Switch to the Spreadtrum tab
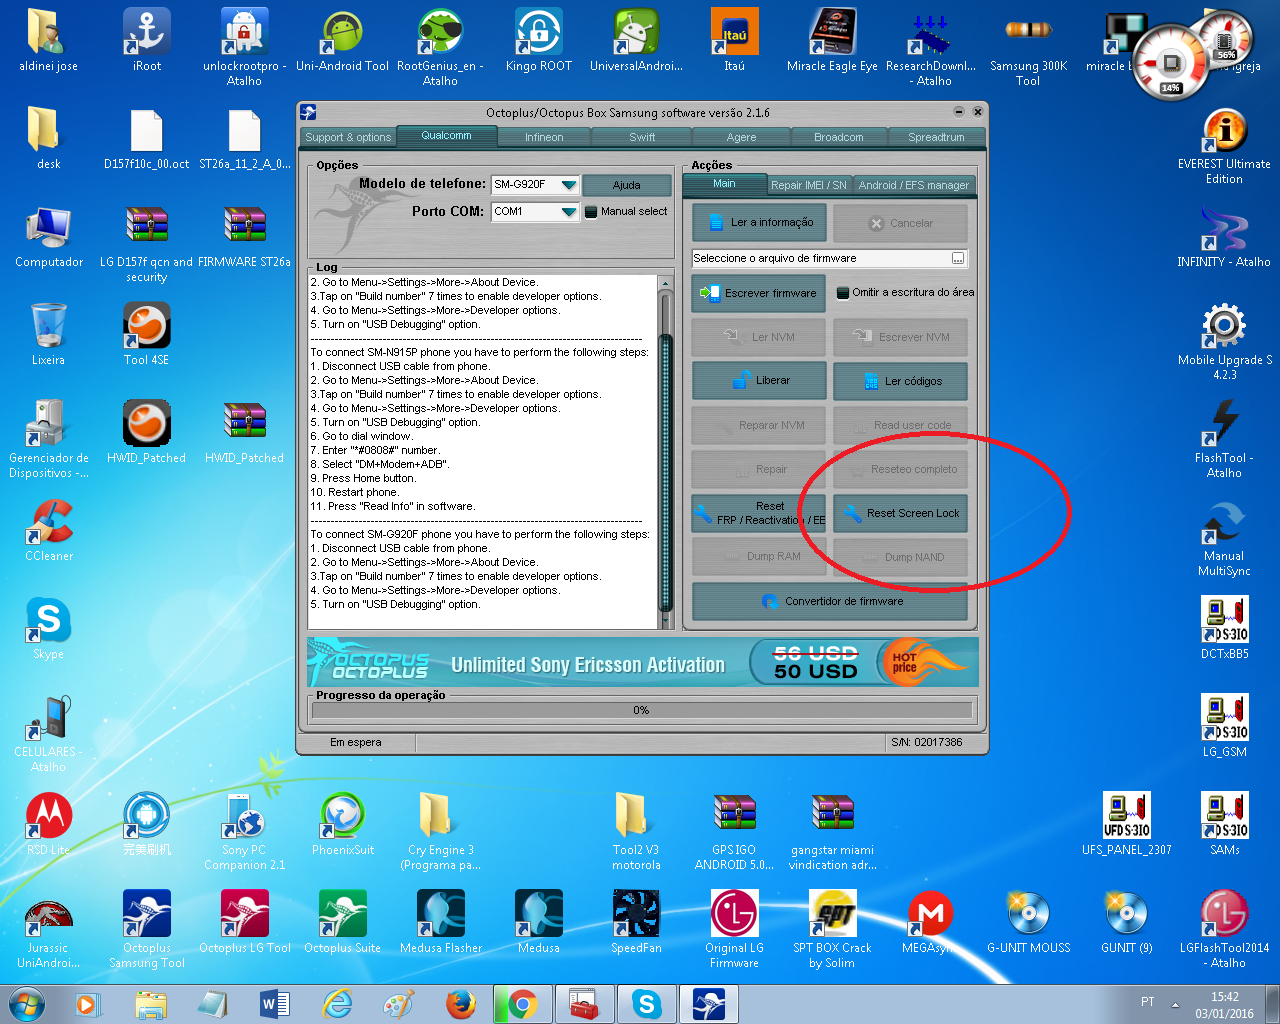This screenshot has width=1280, height=1024. [936, 137]
